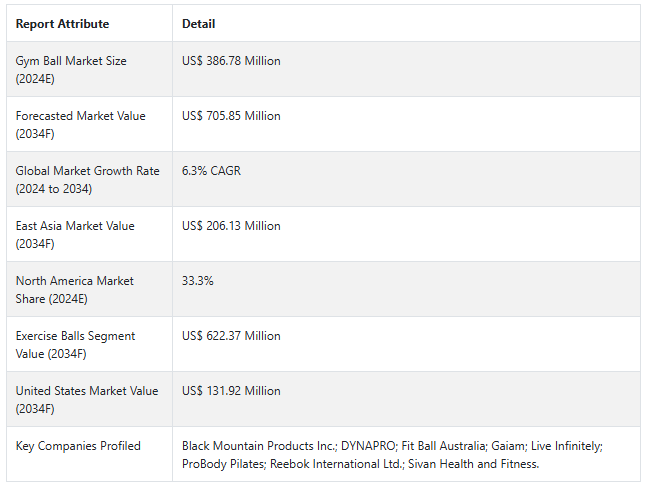Select the Gym Ball Market Size cell
The height and width of the screenshot is (484, 646).
pos(71,69)
